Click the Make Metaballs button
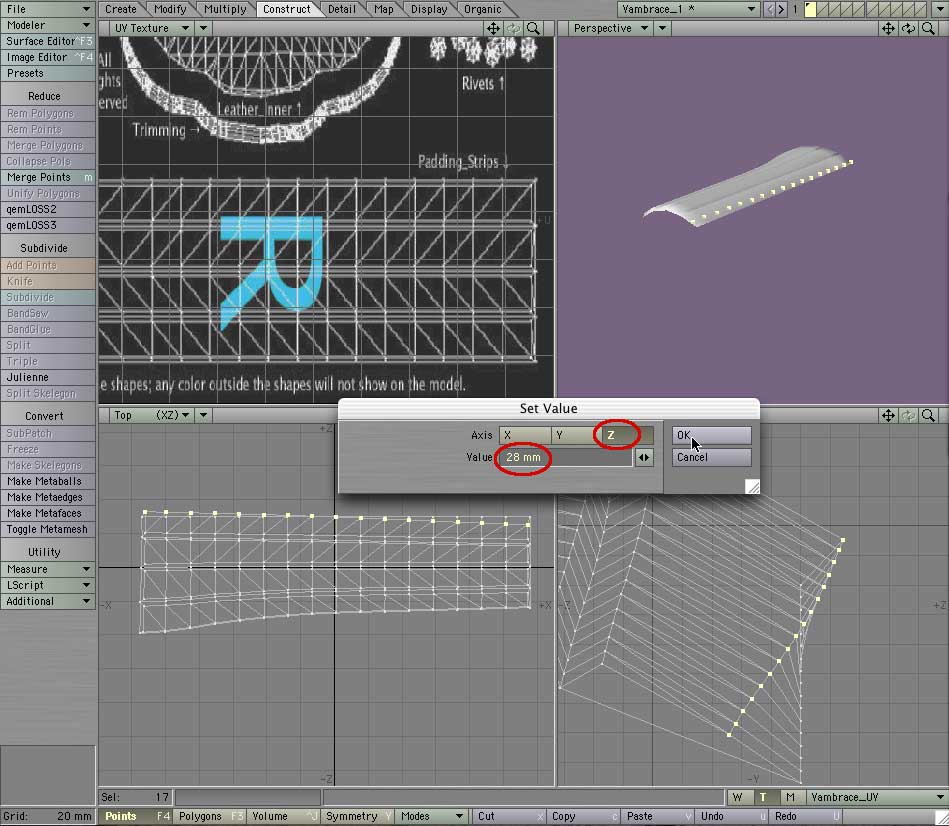Image resolution: width=949 pixels, height=826 pixels. pos(48,482)
